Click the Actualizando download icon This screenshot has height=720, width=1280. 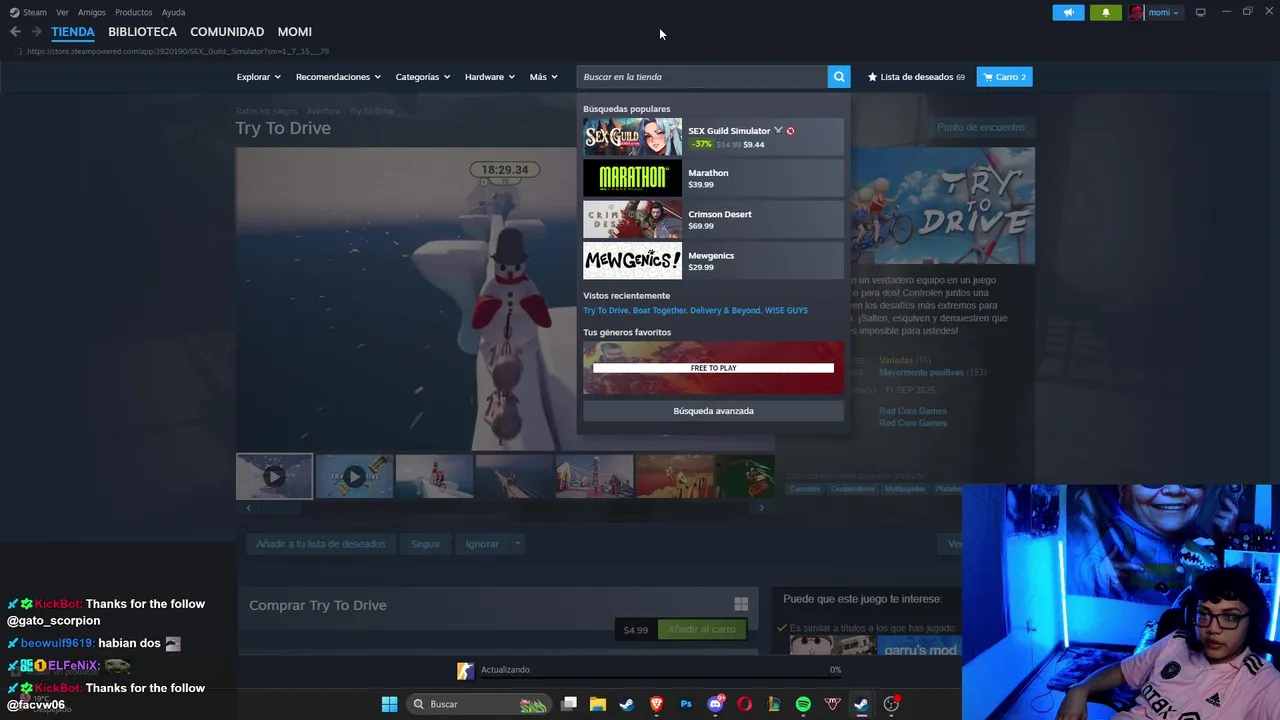(465, 670)
